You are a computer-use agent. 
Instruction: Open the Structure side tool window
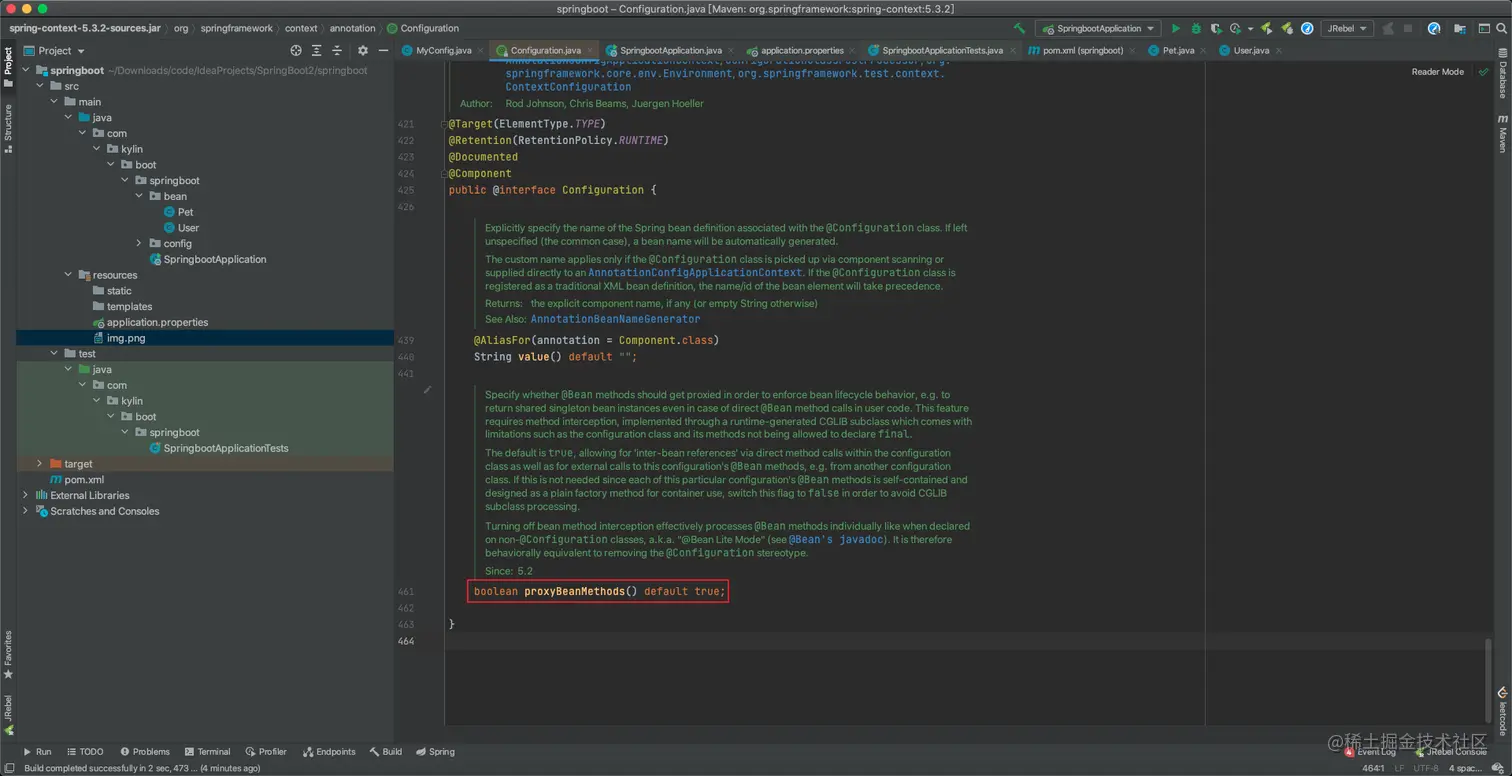[x=8, y=128]
